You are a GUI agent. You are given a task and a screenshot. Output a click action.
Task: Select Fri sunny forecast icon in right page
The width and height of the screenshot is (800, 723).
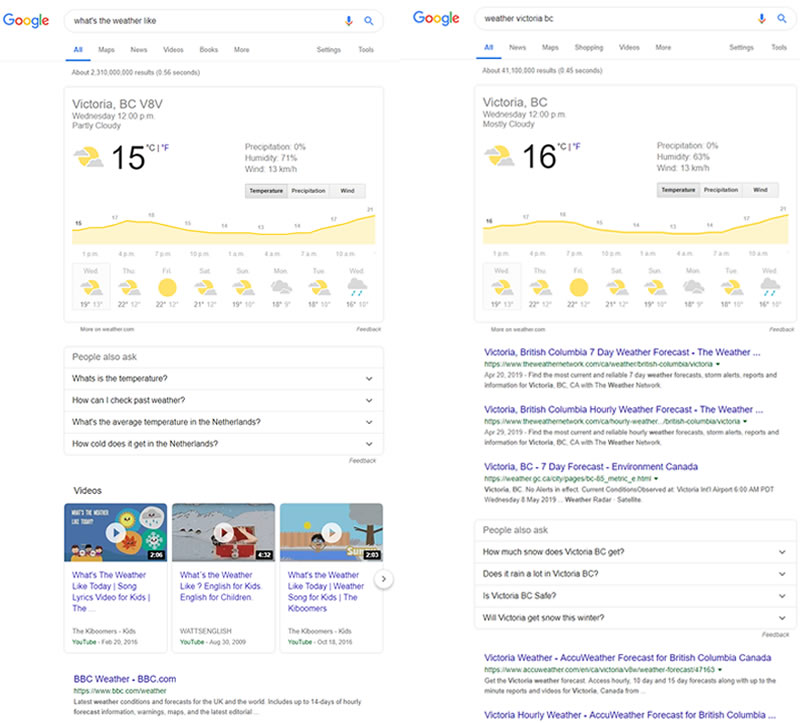579,287
